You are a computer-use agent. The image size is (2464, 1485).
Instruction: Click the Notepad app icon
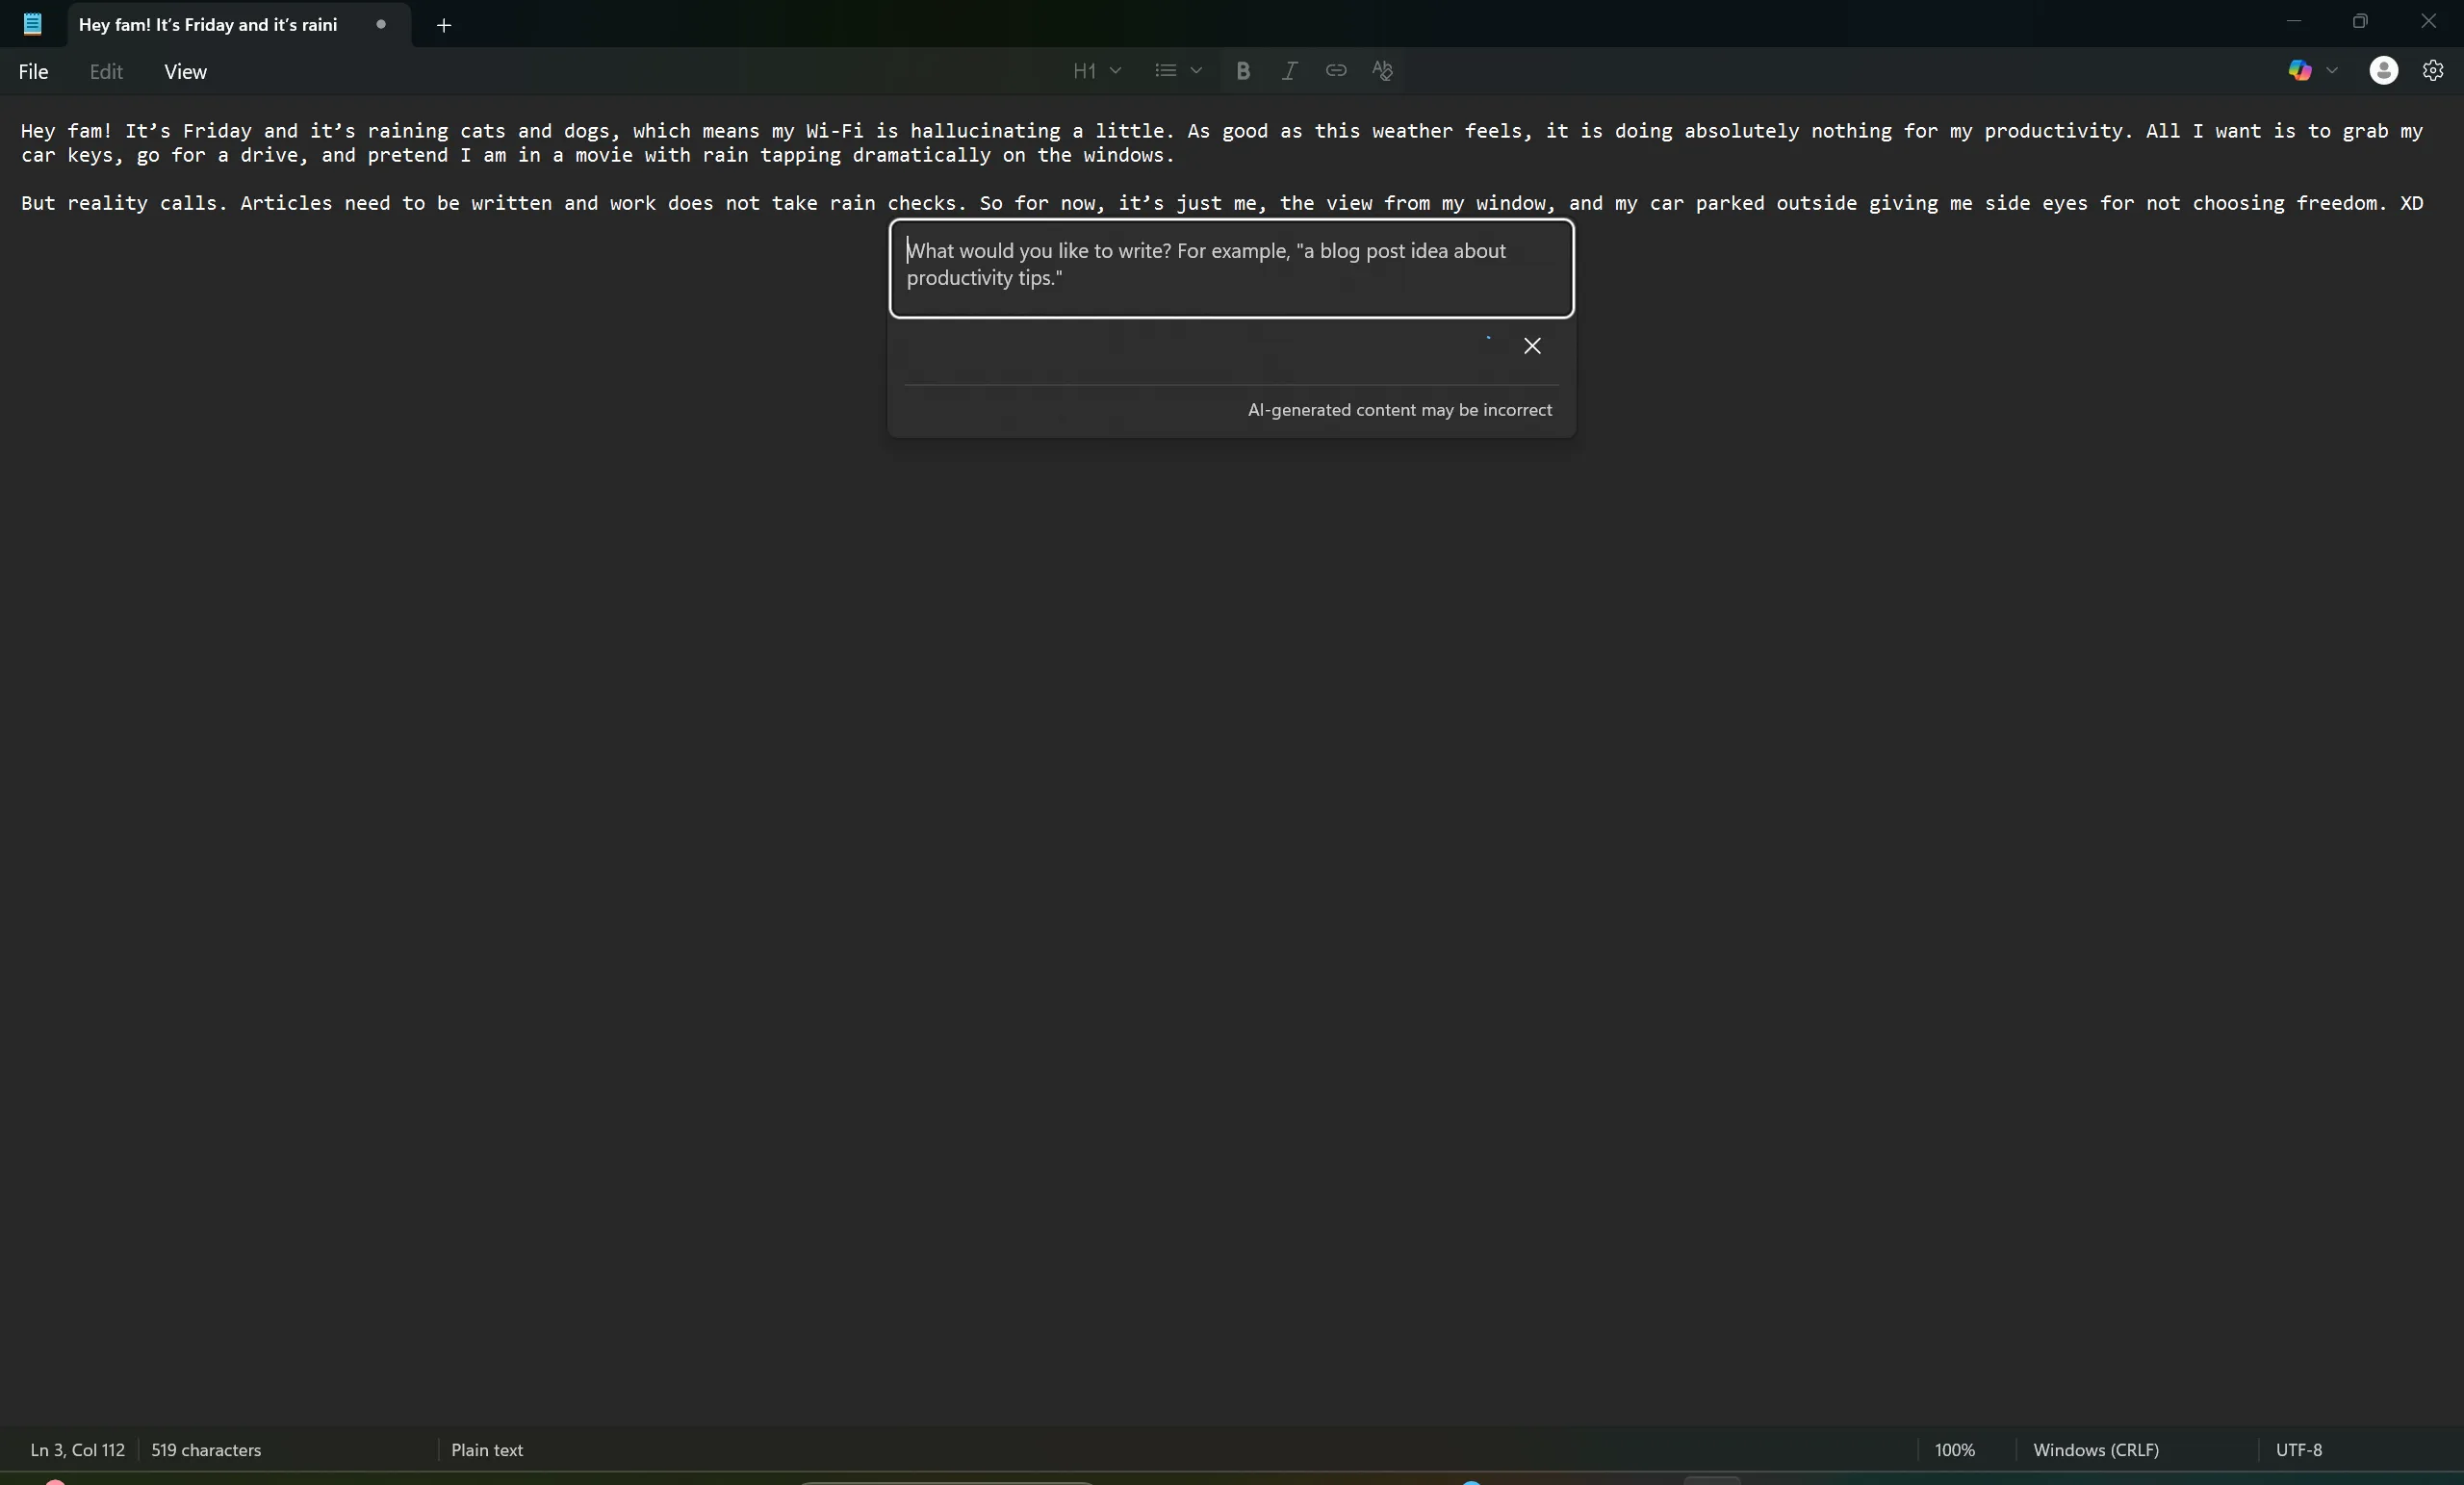coord(32,24)
